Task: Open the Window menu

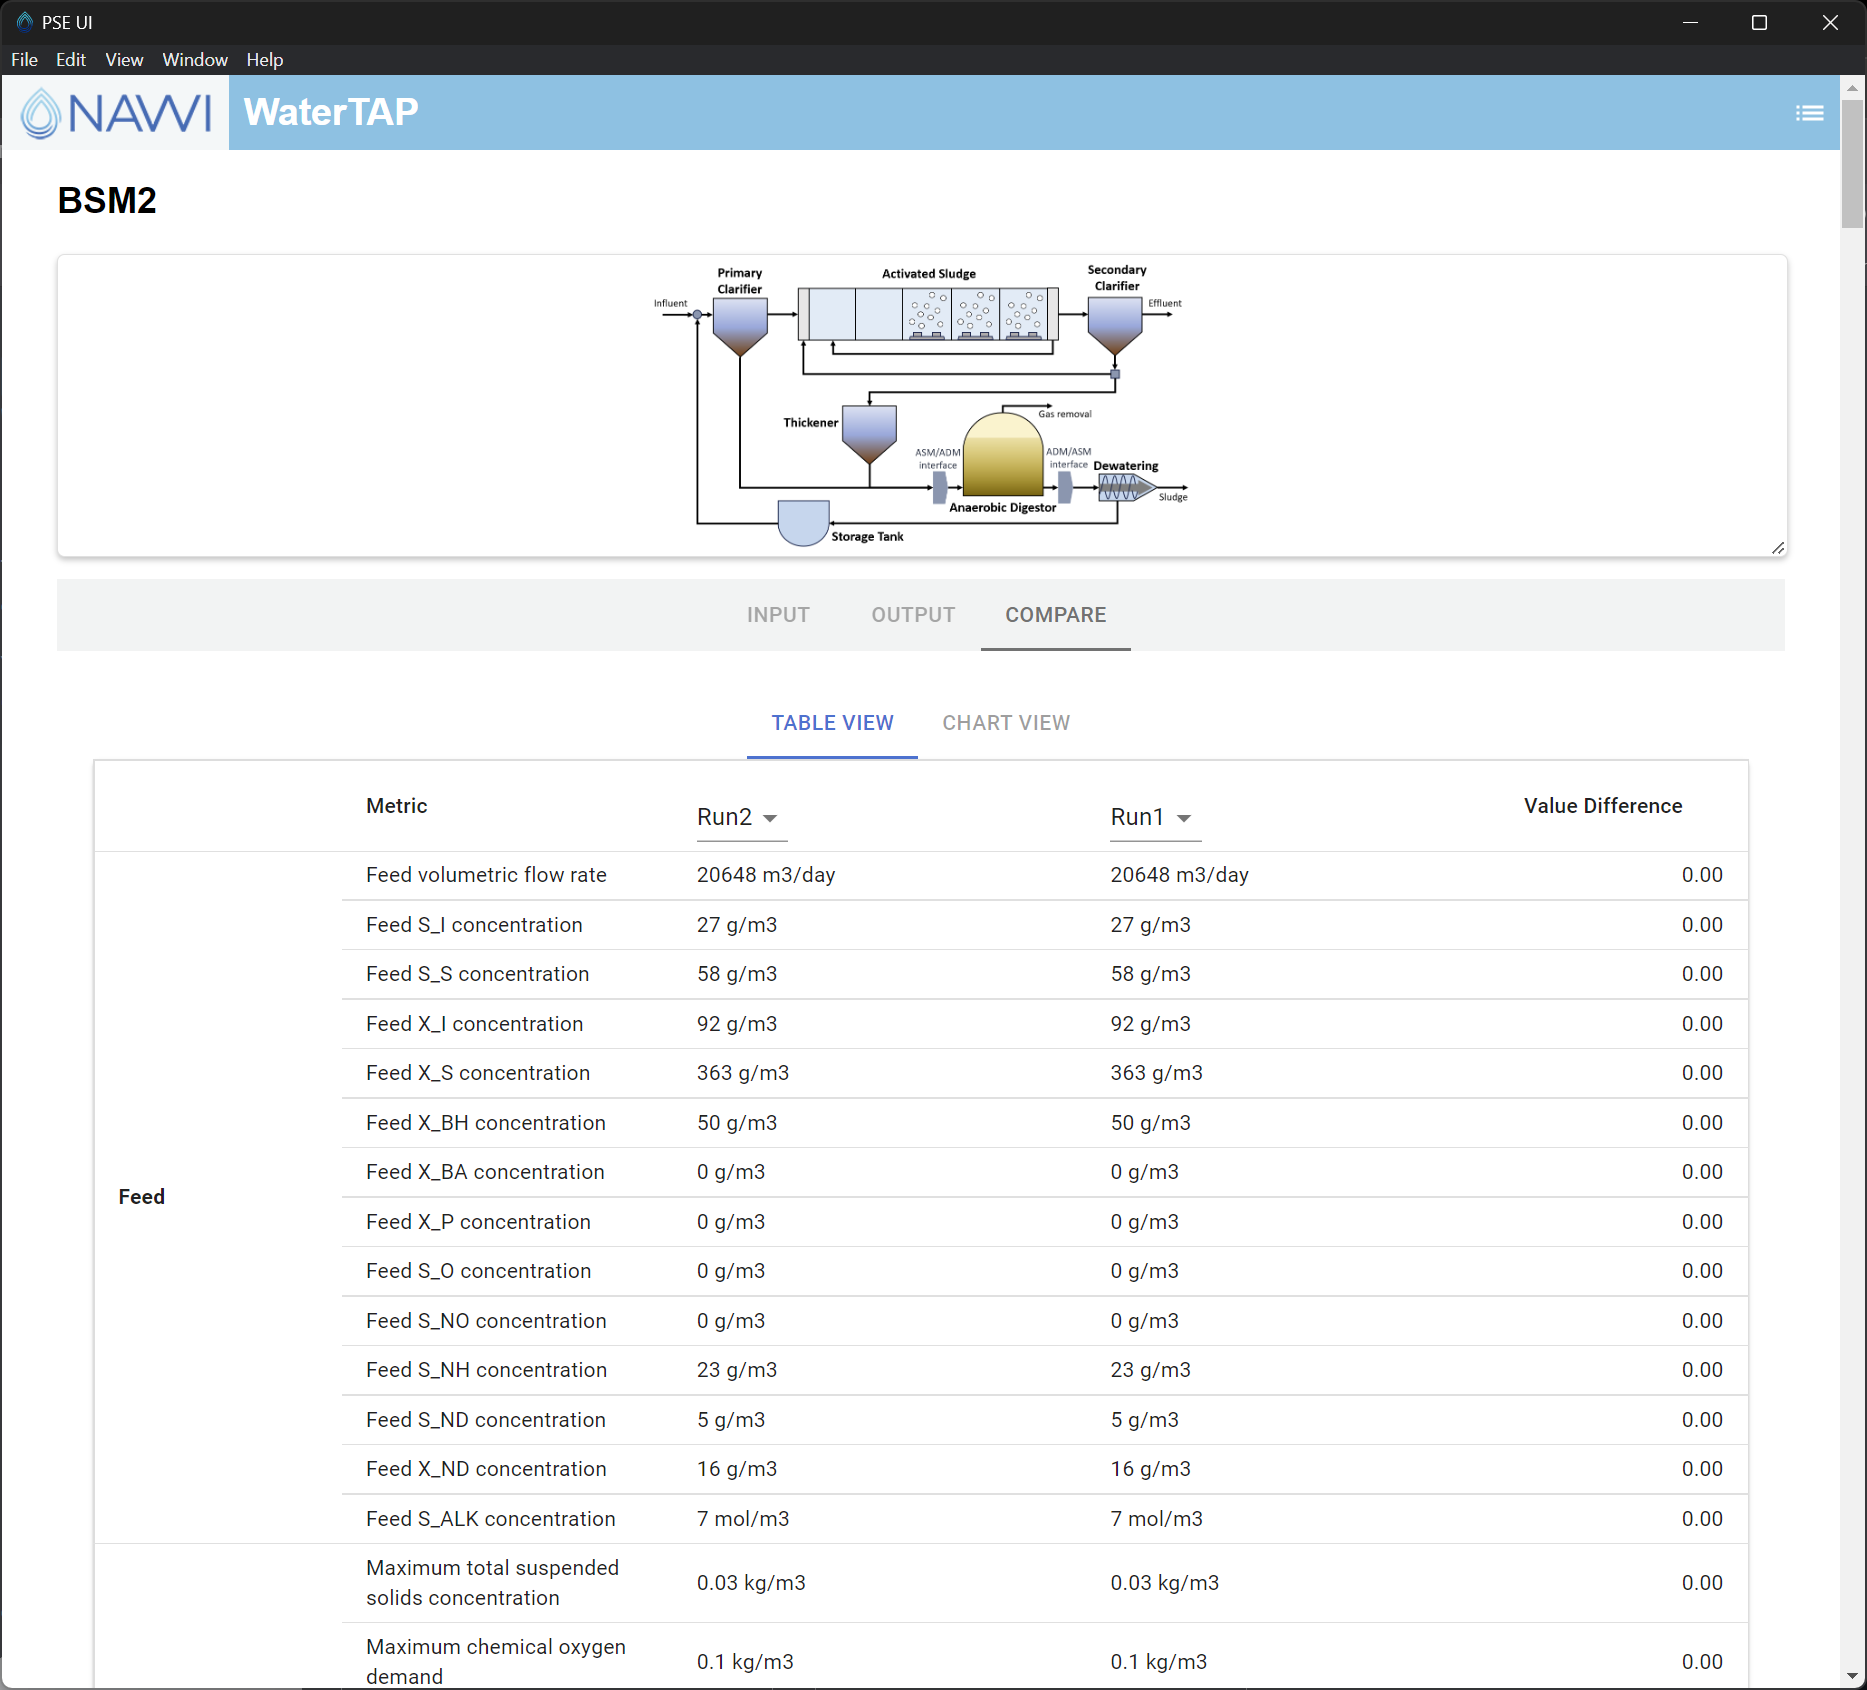Action: coord(195,60)
